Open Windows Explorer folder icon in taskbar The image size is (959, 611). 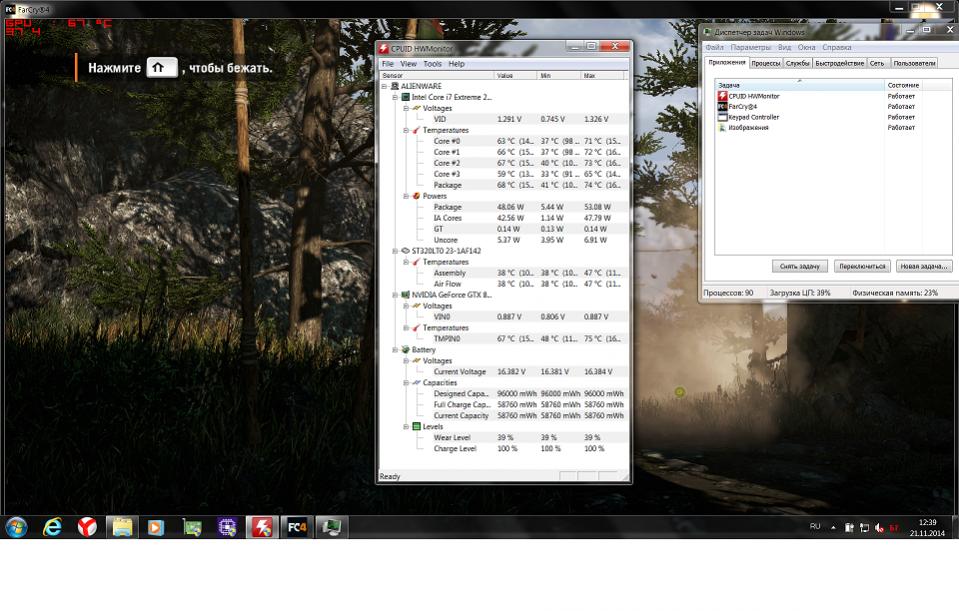[x=122, y=527]
